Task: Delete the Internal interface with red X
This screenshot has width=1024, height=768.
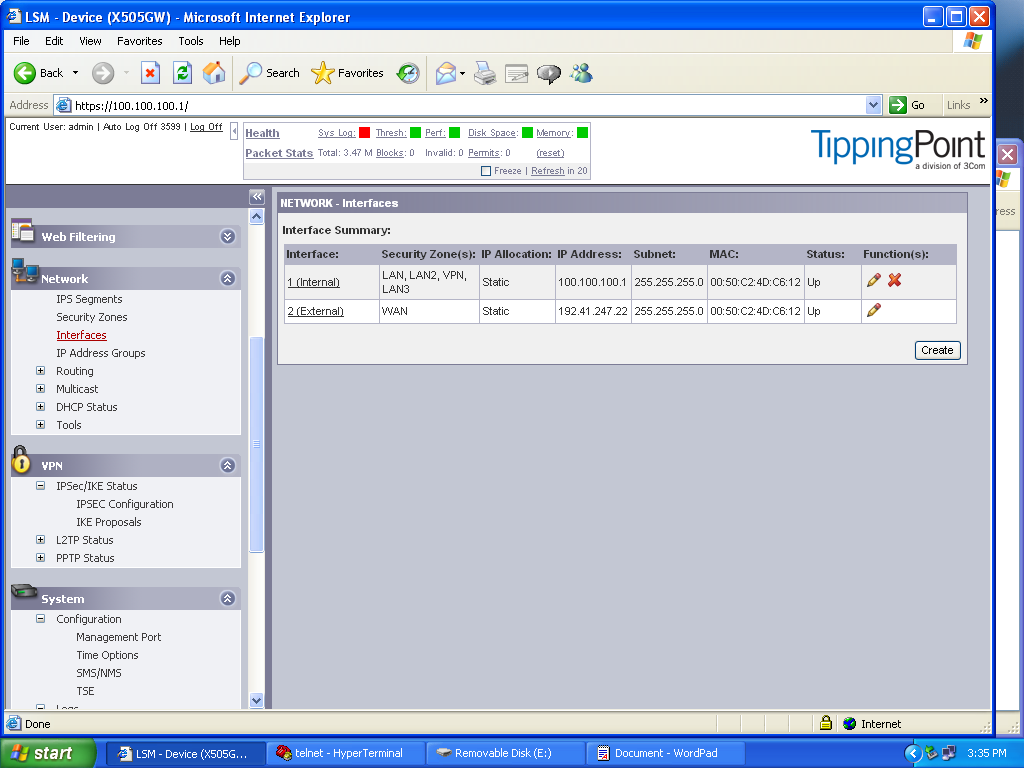Action: tap(894, 281)
